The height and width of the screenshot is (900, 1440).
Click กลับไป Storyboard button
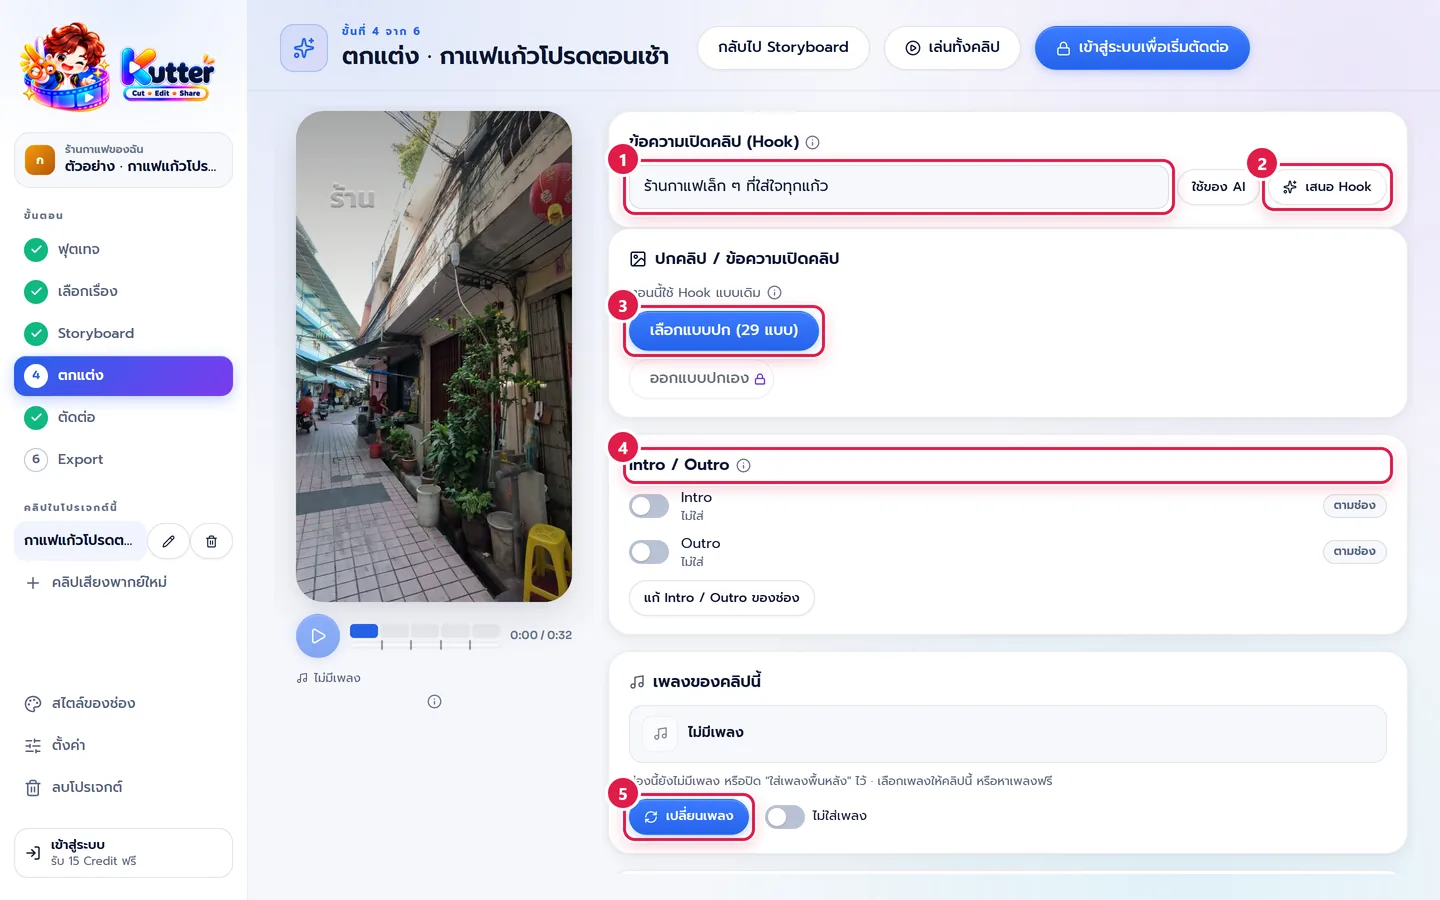click(783, 48)
